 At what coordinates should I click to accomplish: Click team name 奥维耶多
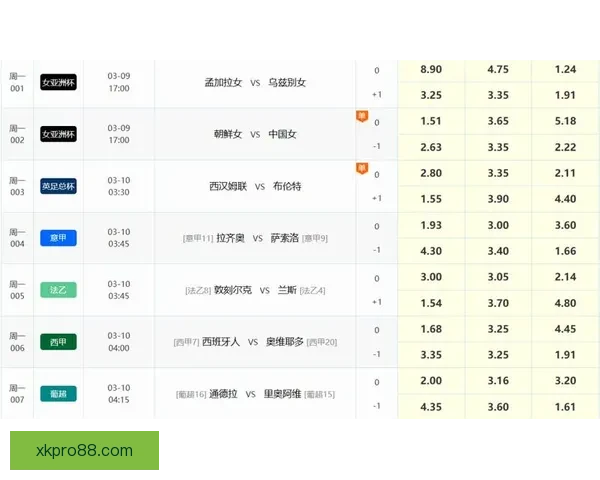[285, 342]
